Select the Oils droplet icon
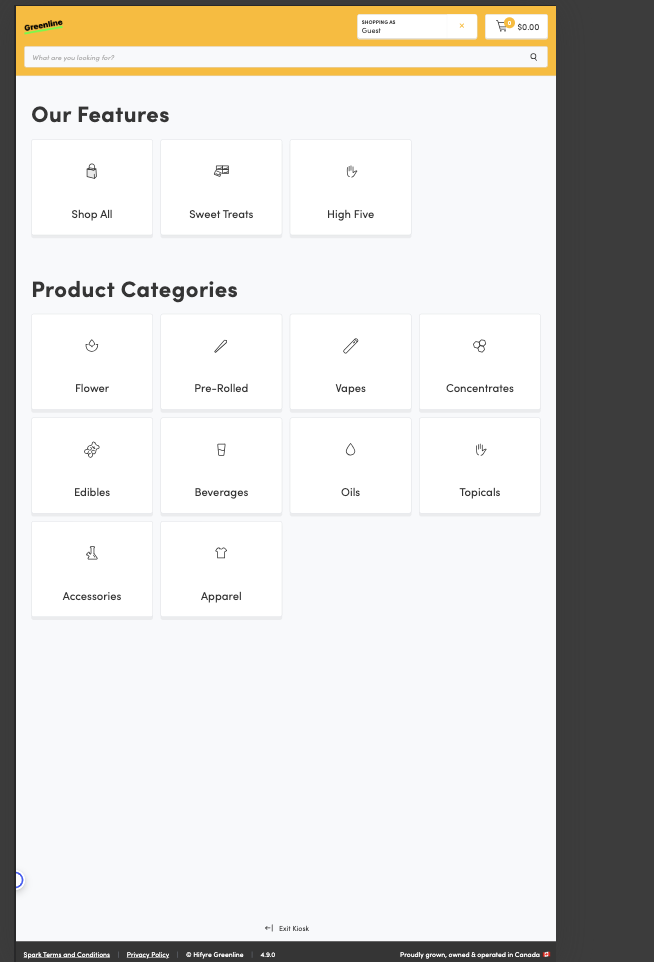This screenshot has height=962, width=654. pyautogui.click(x=351, y=450)
